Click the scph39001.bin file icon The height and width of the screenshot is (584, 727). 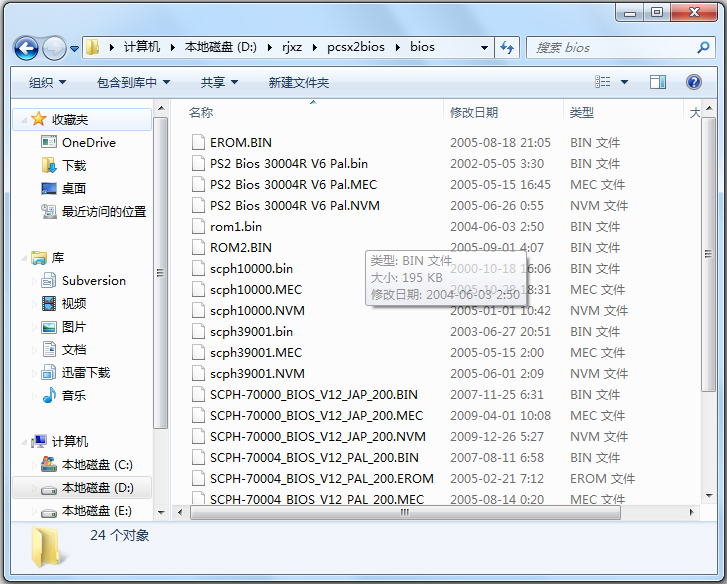pyautogui.click(x=198, y=331)
